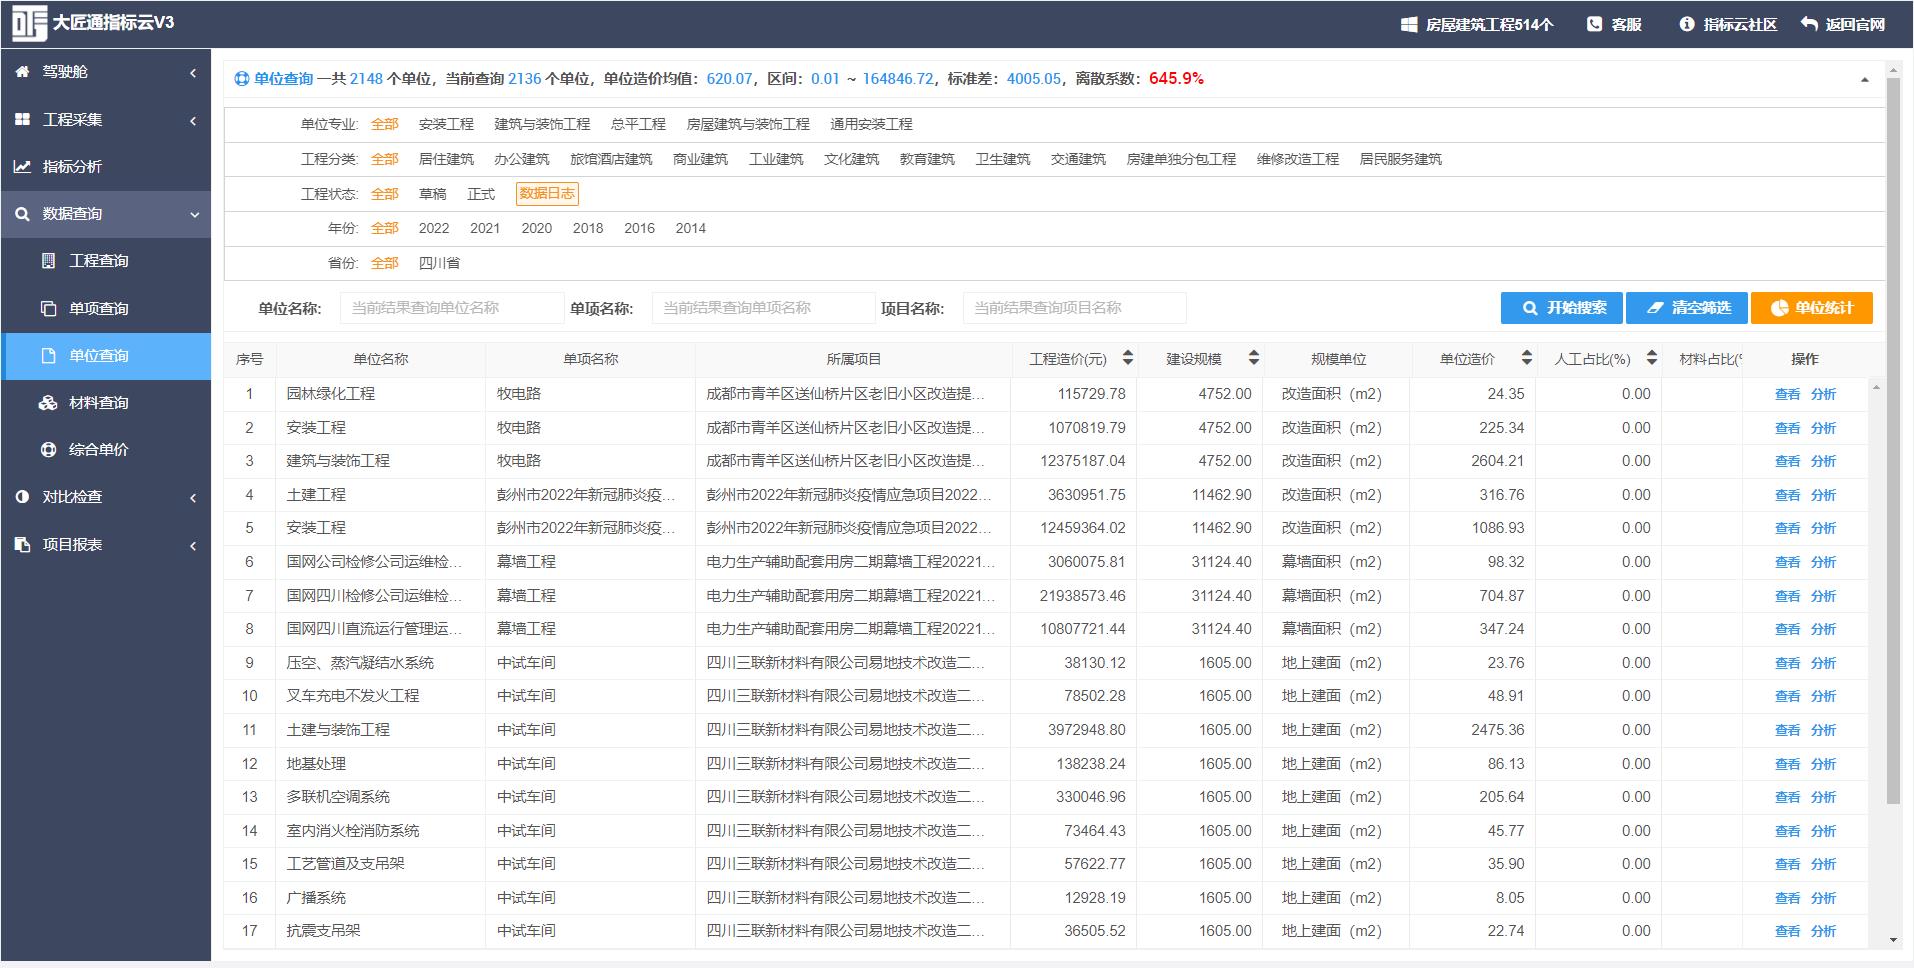Click the 单位查询 file icon
The width and height of the screenshot is (1914, 968).
(48, 356)
